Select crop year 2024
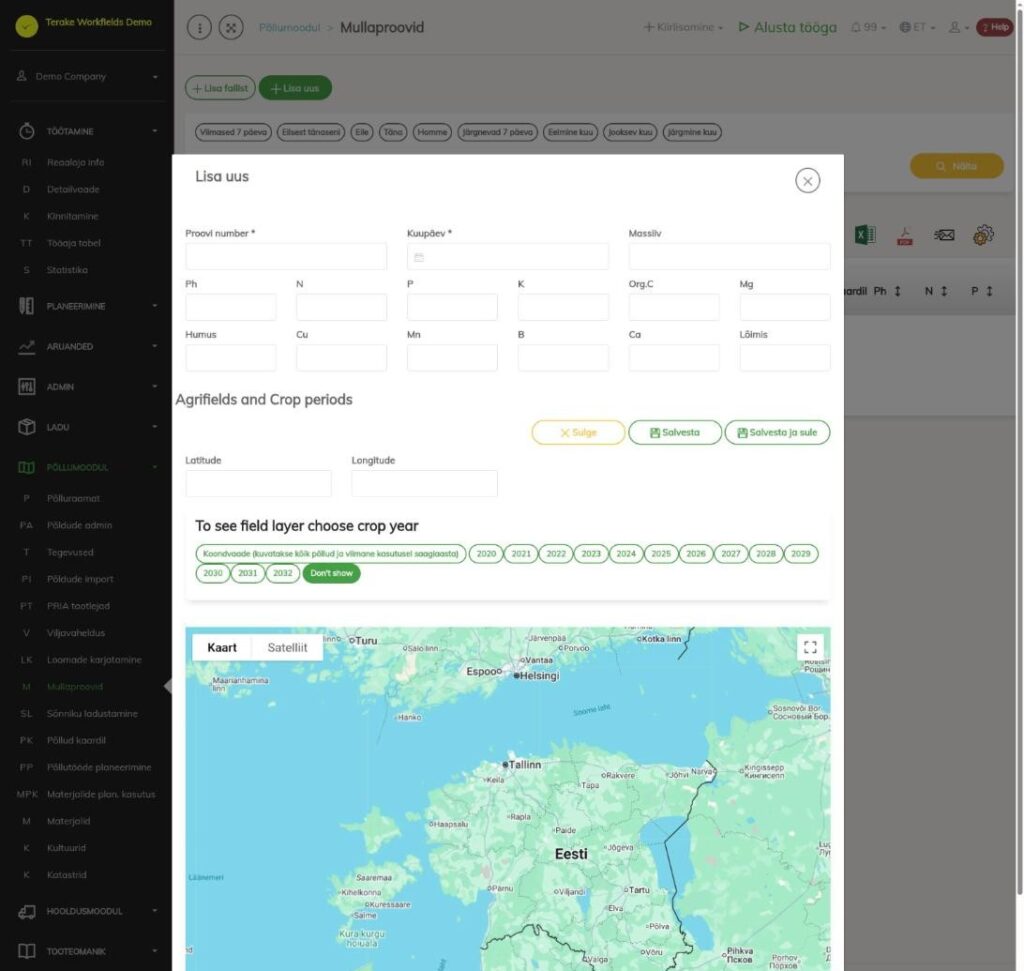 pos(626,554)
